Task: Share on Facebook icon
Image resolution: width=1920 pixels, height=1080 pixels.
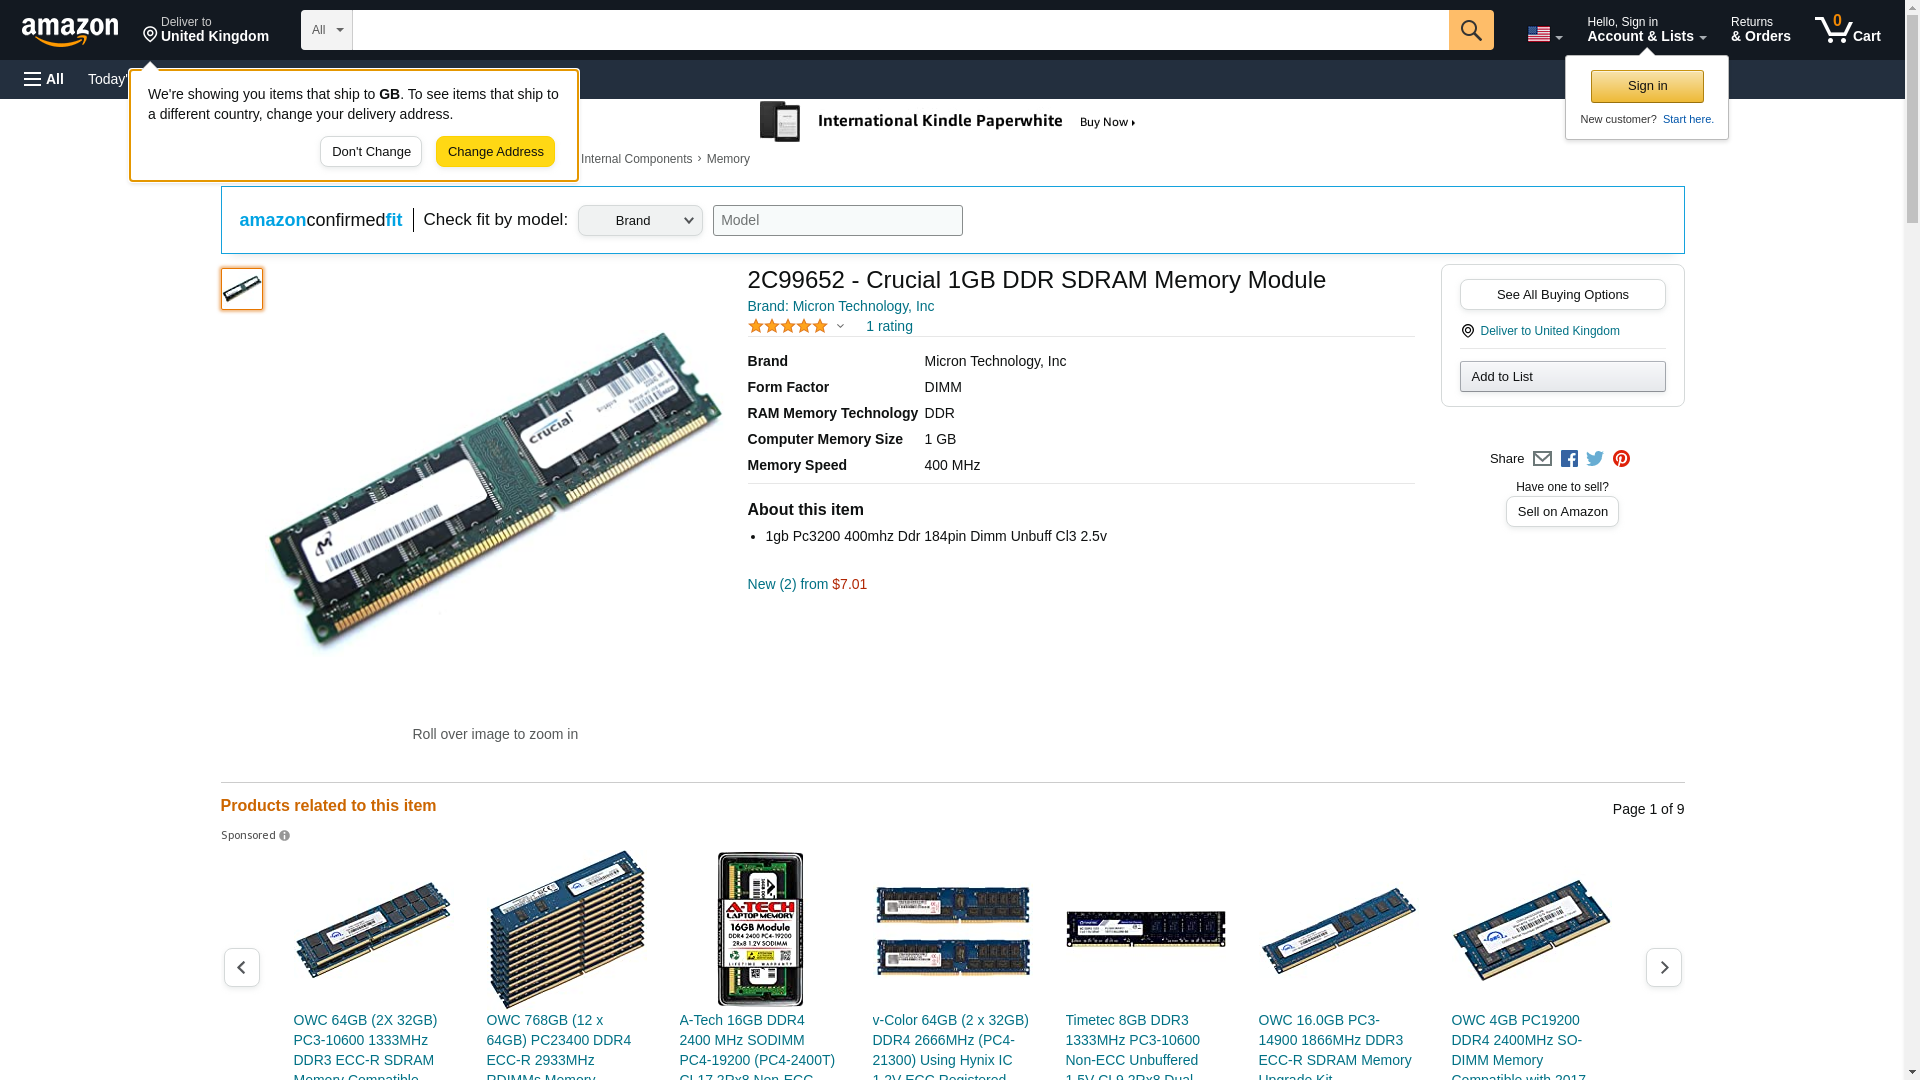Action: (1569, 459)
